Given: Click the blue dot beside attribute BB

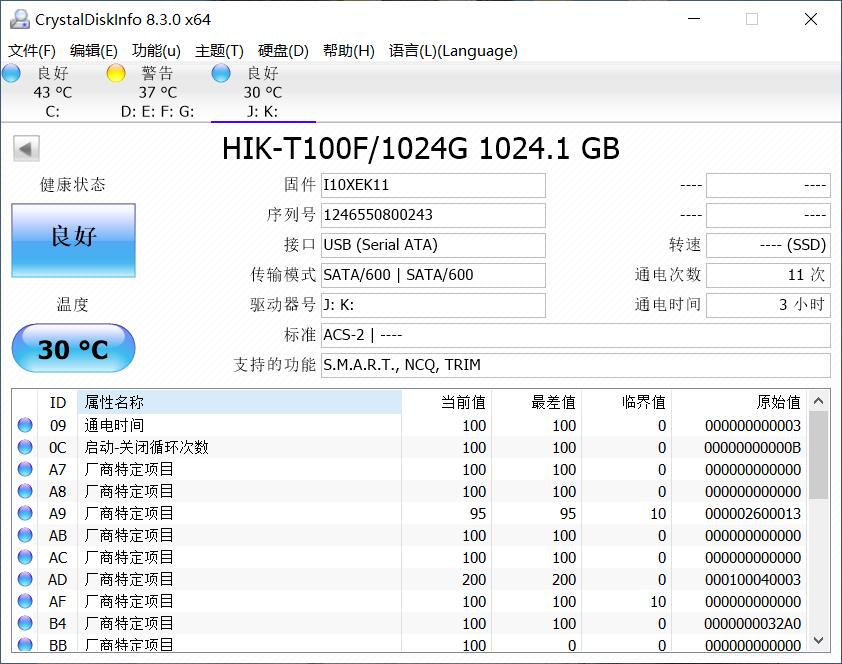Looking at the screenshot, I should click(25, 646).
